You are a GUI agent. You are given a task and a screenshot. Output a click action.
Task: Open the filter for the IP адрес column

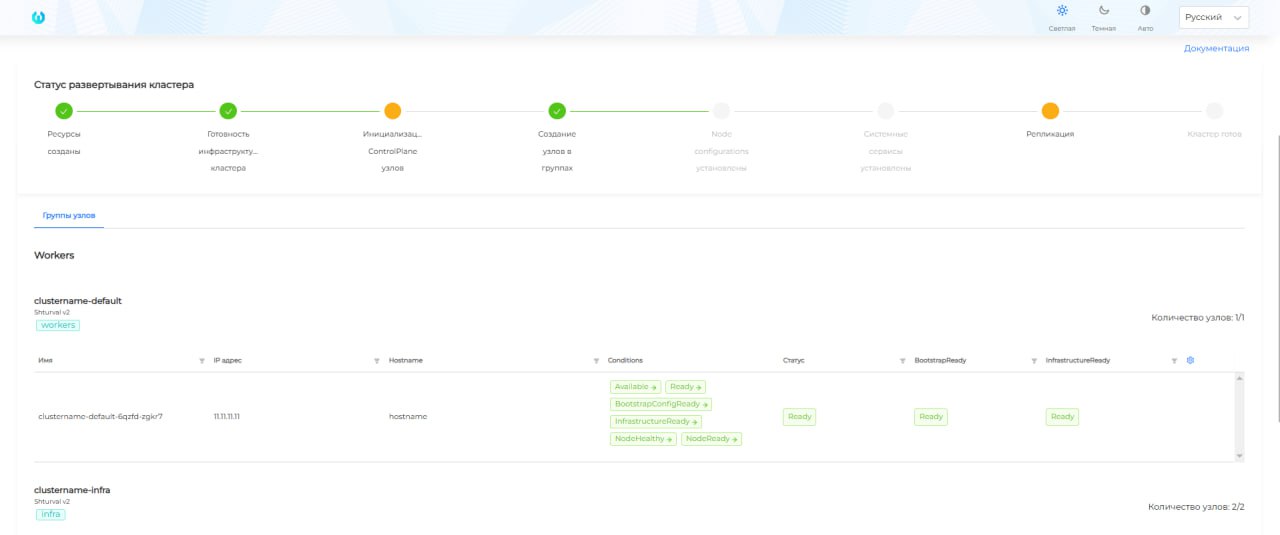pos(377,360)
